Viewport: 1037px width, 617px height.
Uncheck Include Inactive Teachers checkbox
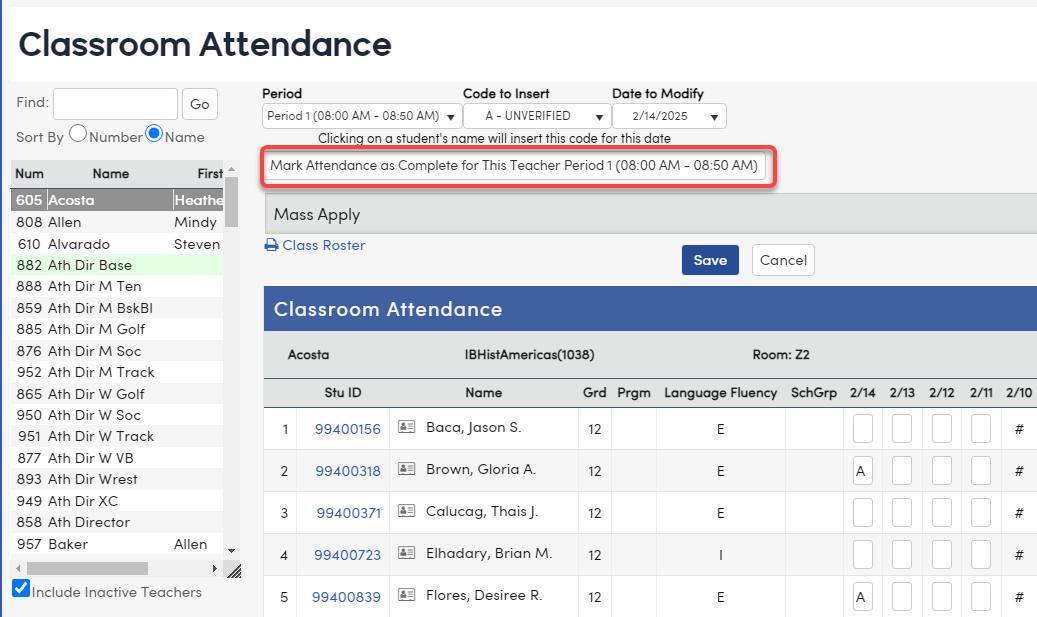coord(21,589)
